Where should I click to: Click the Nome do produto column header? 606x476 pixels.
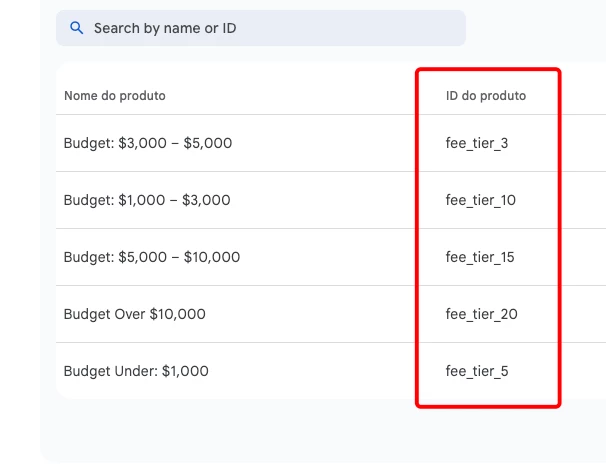pos(115,96)
